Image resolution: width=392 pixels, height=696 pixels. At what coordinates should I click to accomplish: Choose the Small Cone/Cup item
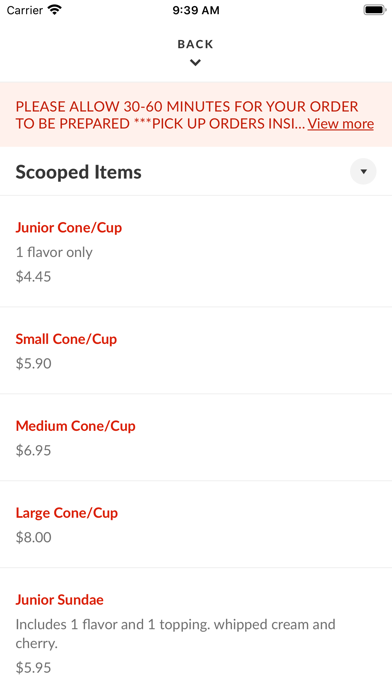click(196, 351)
